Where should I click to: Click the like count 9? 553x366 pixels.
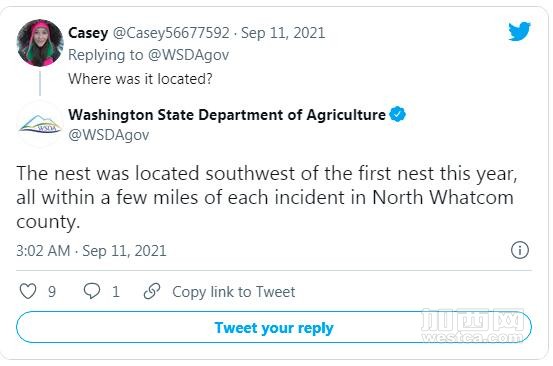[x=52, y=292]
